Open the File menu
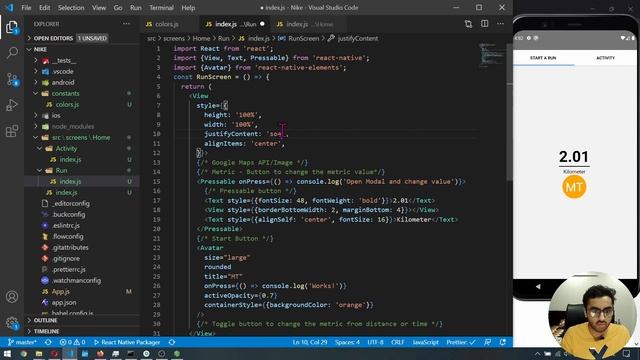640x360 pixels. click(x=26, y=8)
